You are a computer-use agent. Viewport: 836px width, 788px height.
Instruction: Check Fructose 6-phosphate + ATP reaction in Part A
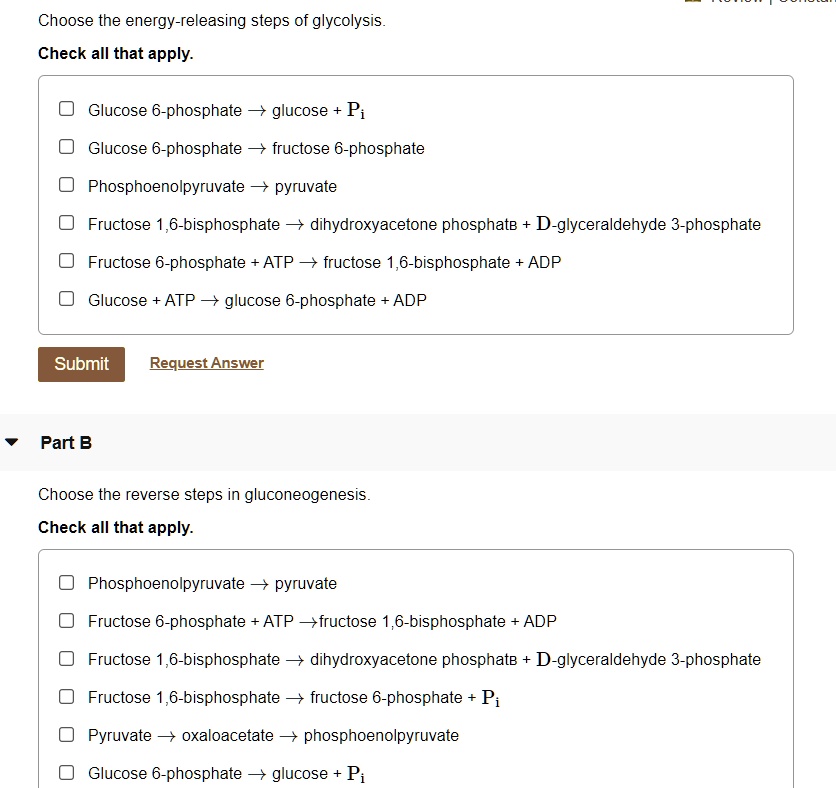pos(66,260)
